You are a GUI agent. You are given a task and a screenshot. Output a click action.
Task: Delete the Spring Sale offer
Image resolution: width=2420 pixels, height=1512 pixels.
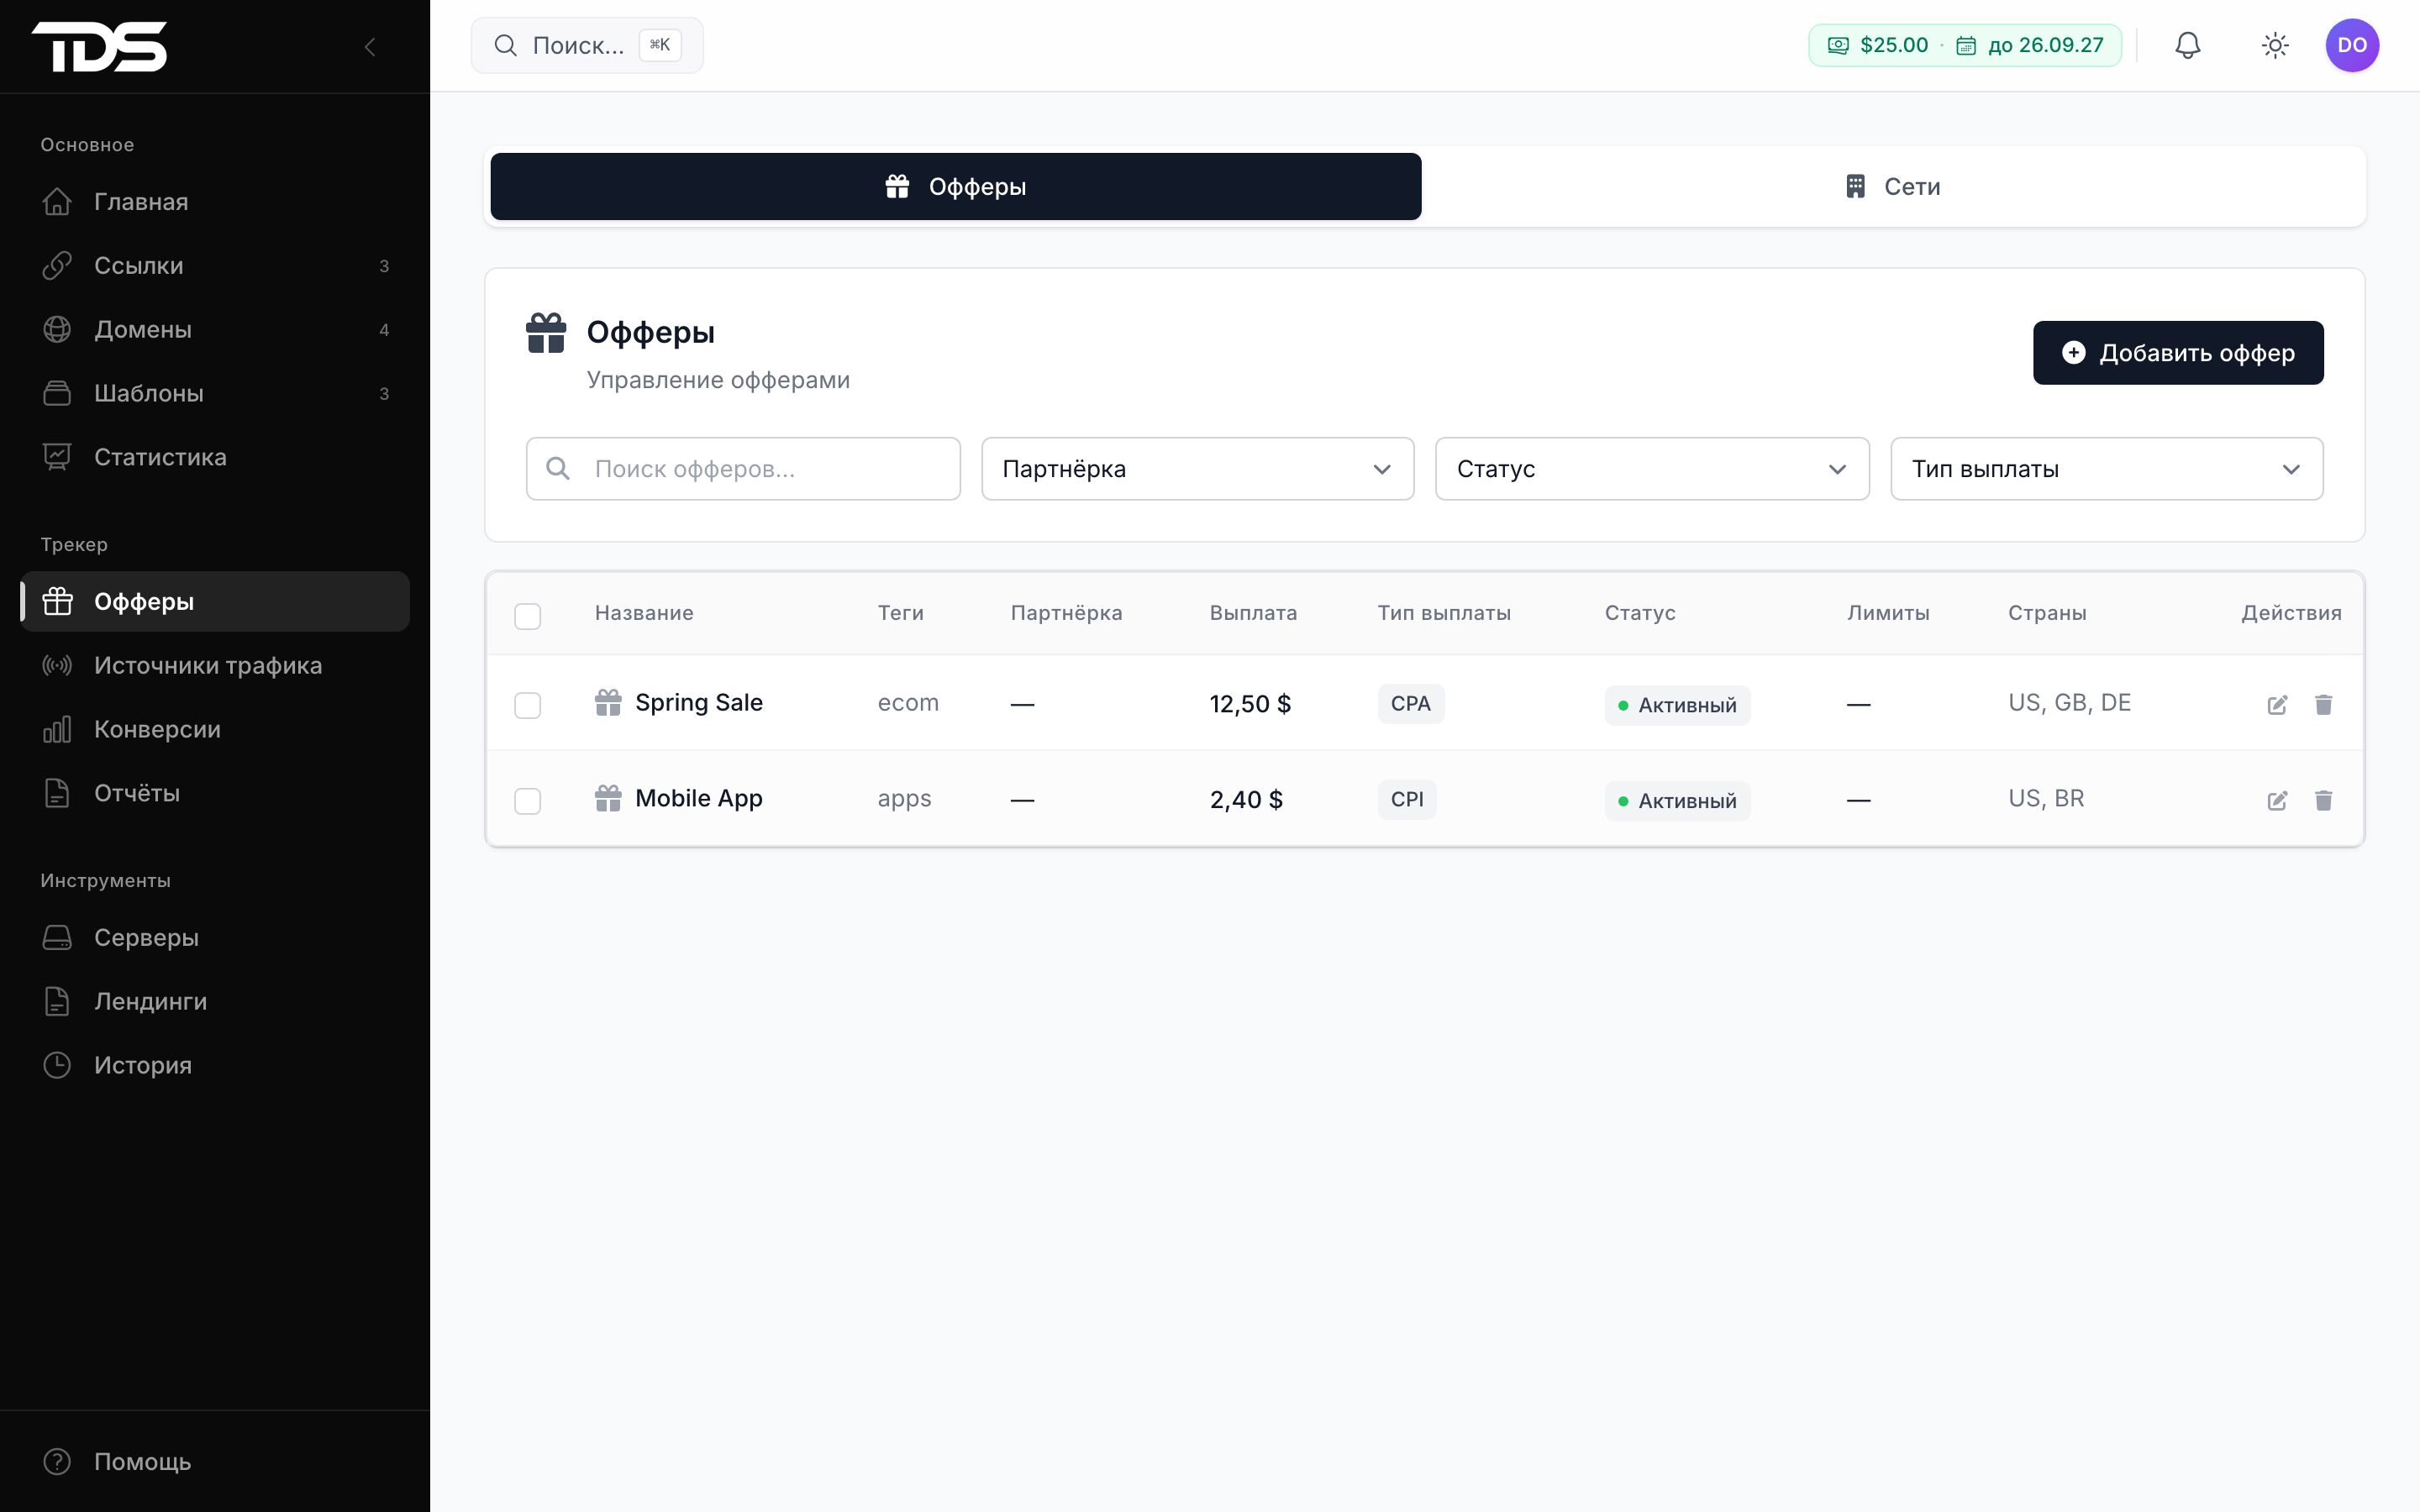pyautogui.click(x=2323, y=705)
